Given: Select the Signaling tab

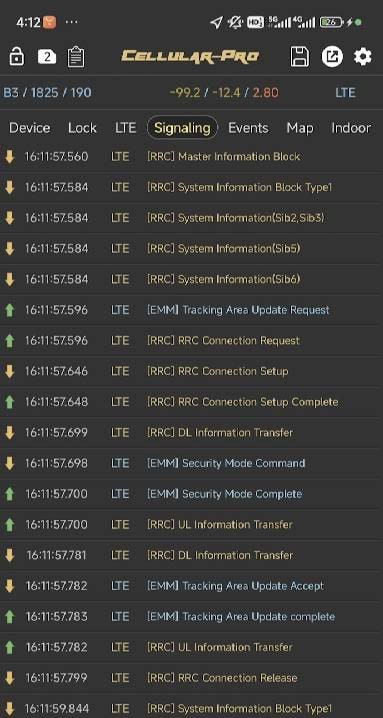Looking at the screenshot, I should pos(182,128).
